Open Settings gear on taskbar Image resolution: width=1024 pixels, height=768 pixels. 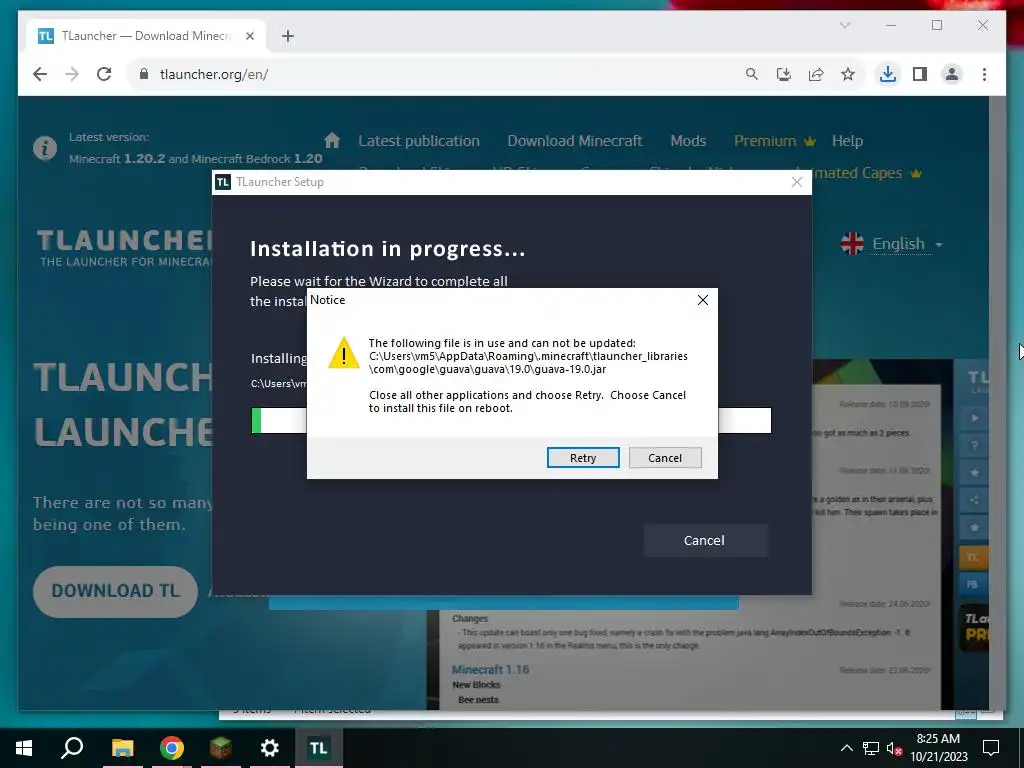coord(270,748)
